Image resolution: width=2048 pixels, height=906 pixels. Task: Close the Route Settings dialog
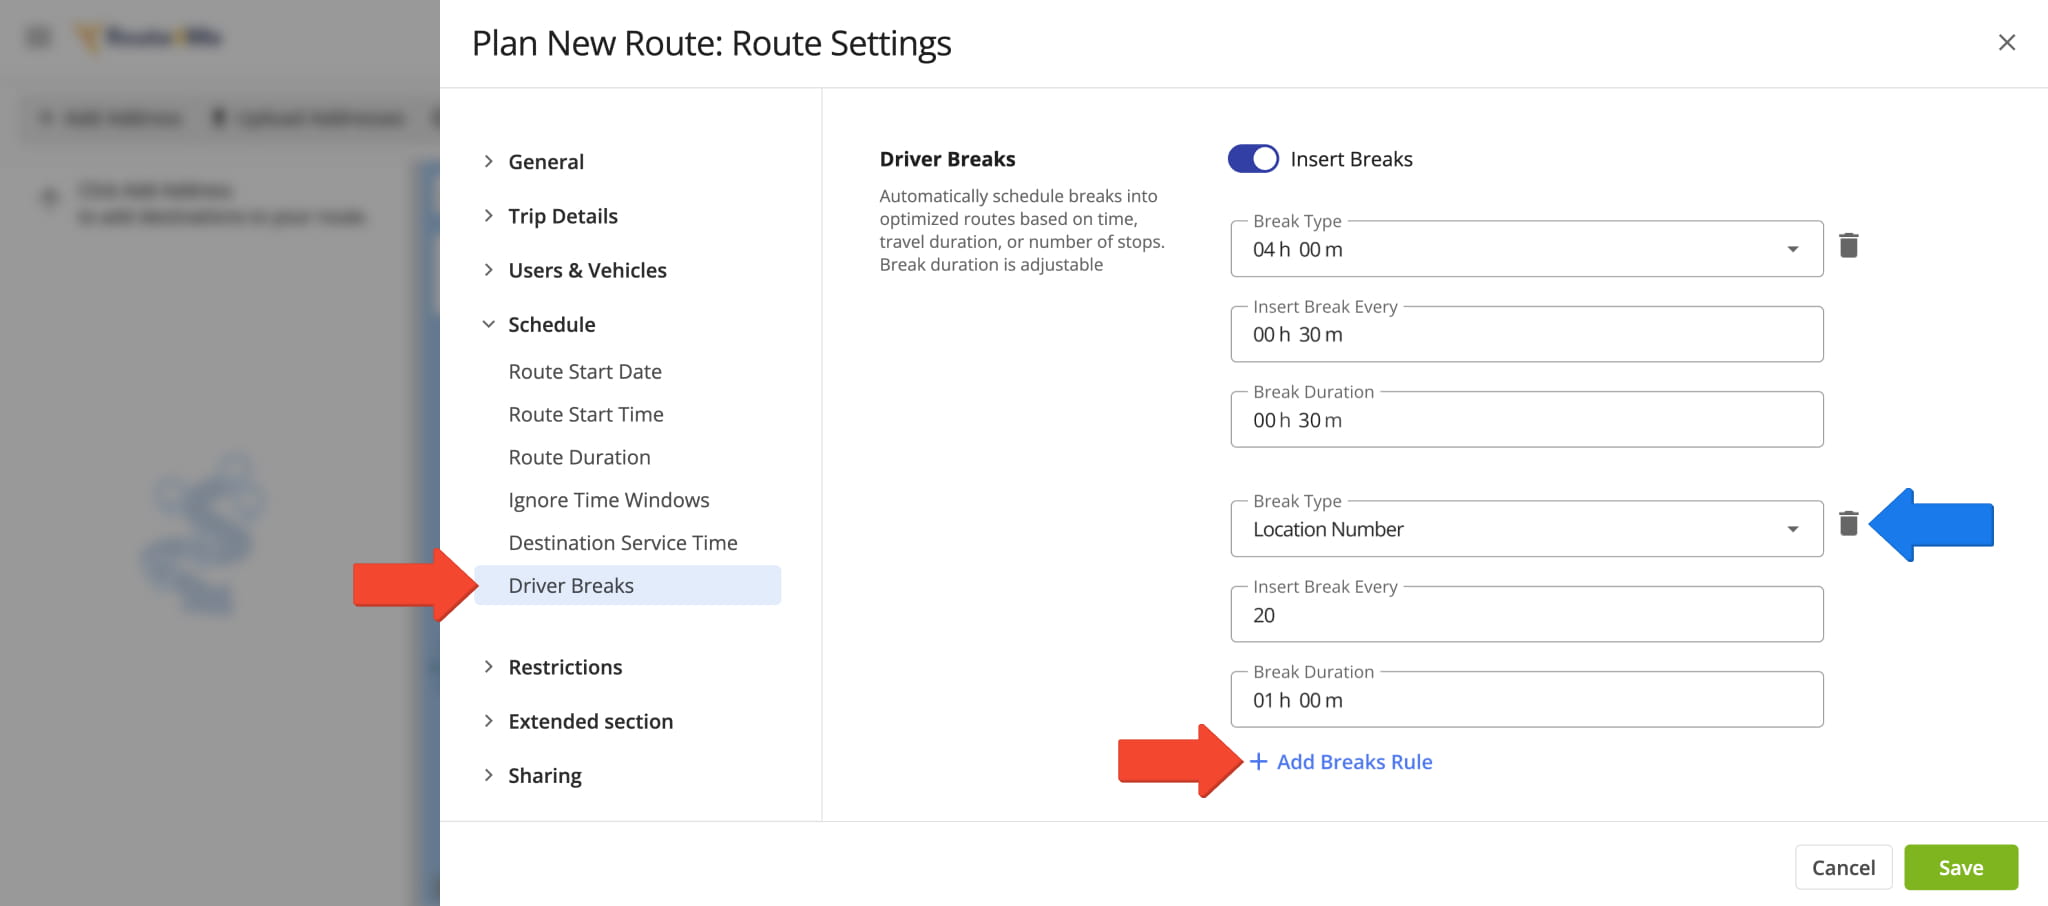(2007, 42)
